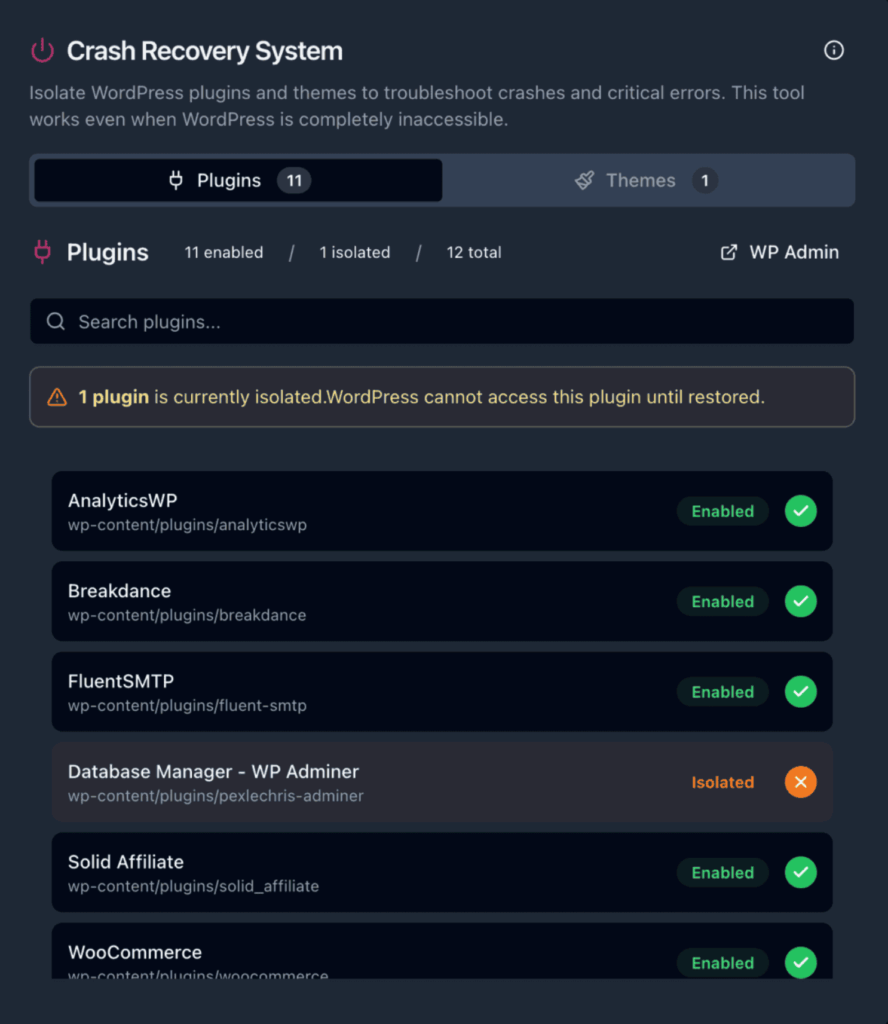Click the magnifier icon in the search bar

click(x=55, y=321)
